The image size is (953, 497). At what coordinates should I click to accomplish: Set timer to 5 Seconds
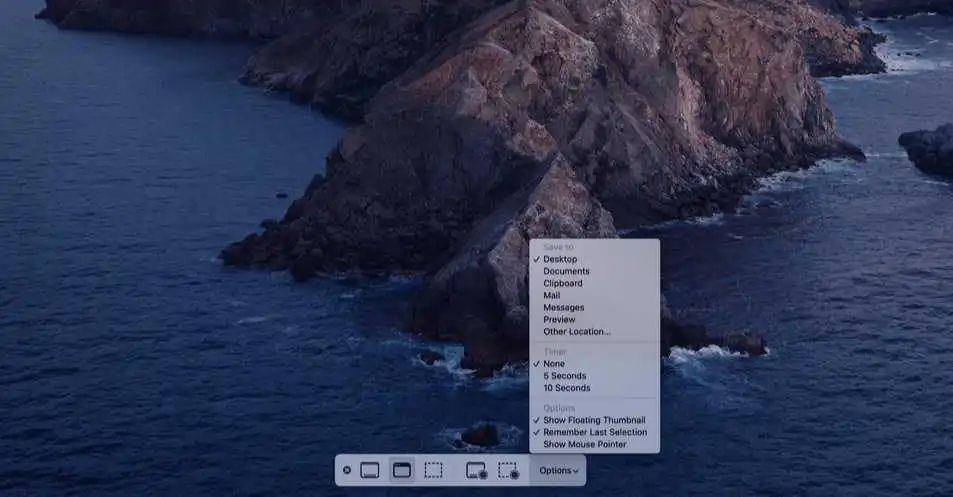(566, 376)
